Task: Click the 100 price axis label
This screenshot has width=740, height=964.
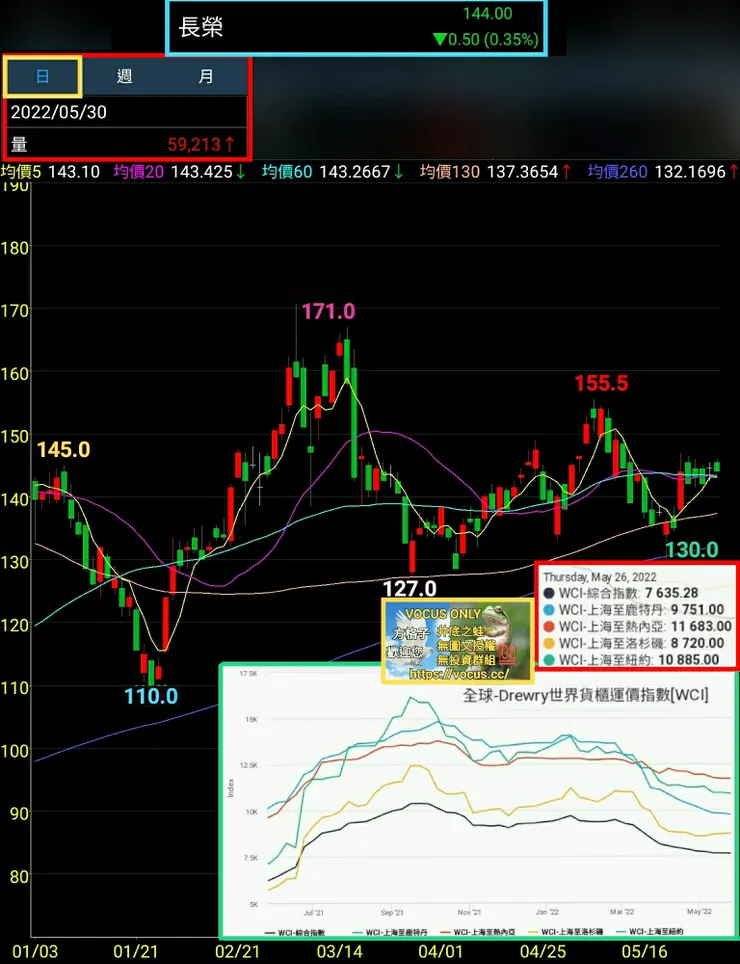Action: coord(15,751)
